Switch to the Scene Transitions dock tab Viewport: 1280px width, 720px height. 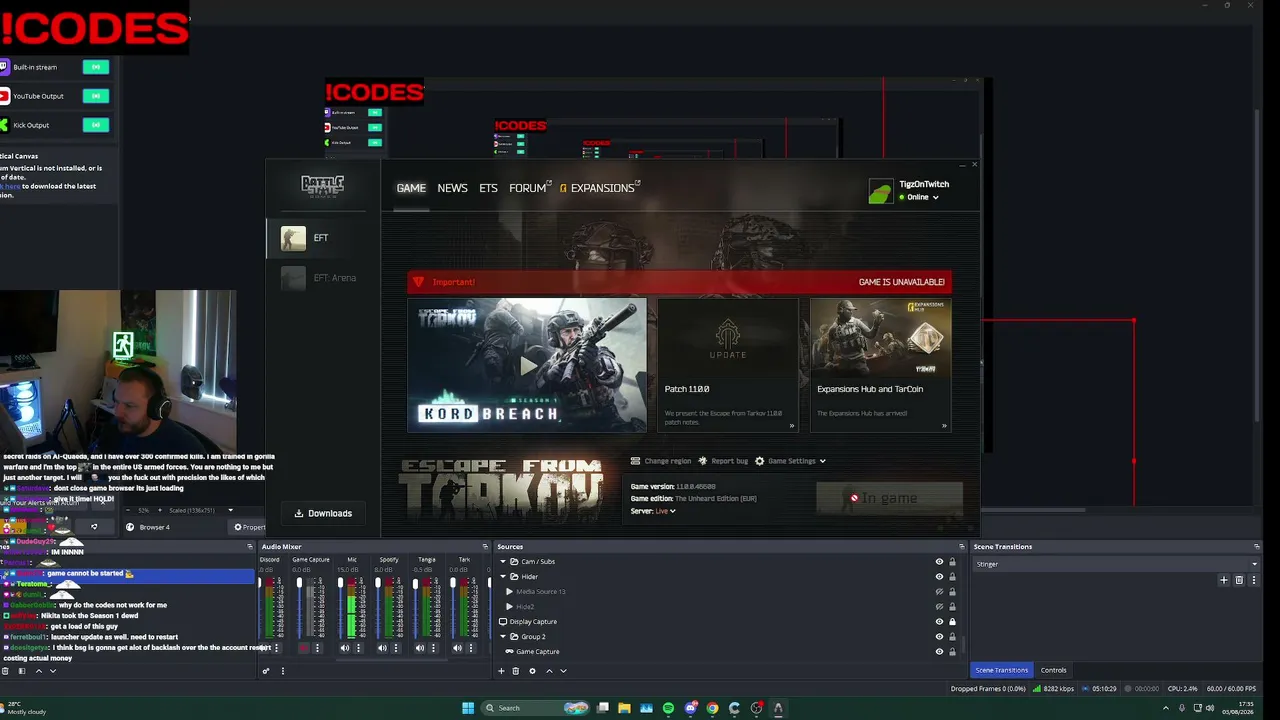pos(1001,670)
